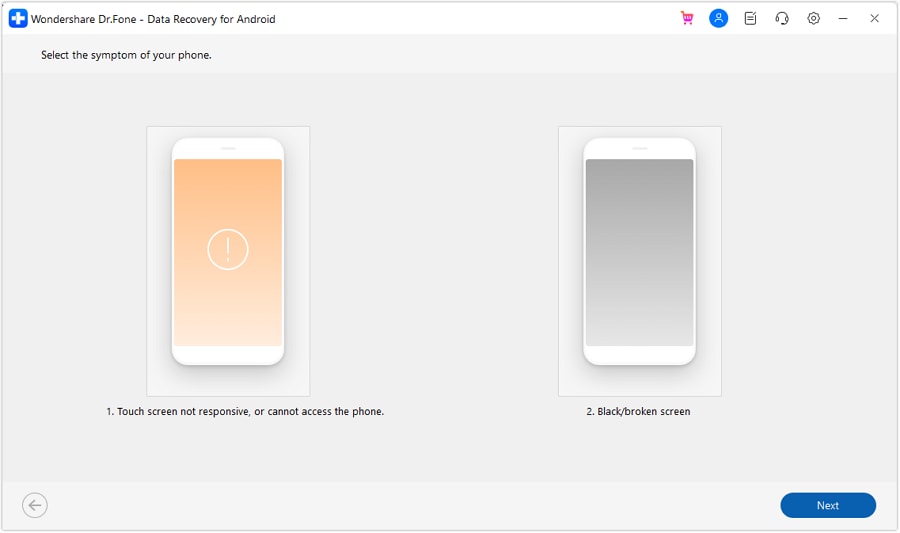Click the speaker notch of the gray phone
This screenshot has width=900, height=533.
click(639, 148)
